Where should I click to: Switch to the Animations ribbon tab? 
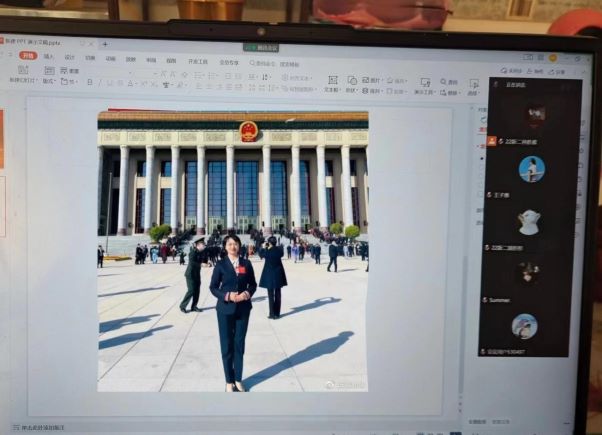[110, 58]
